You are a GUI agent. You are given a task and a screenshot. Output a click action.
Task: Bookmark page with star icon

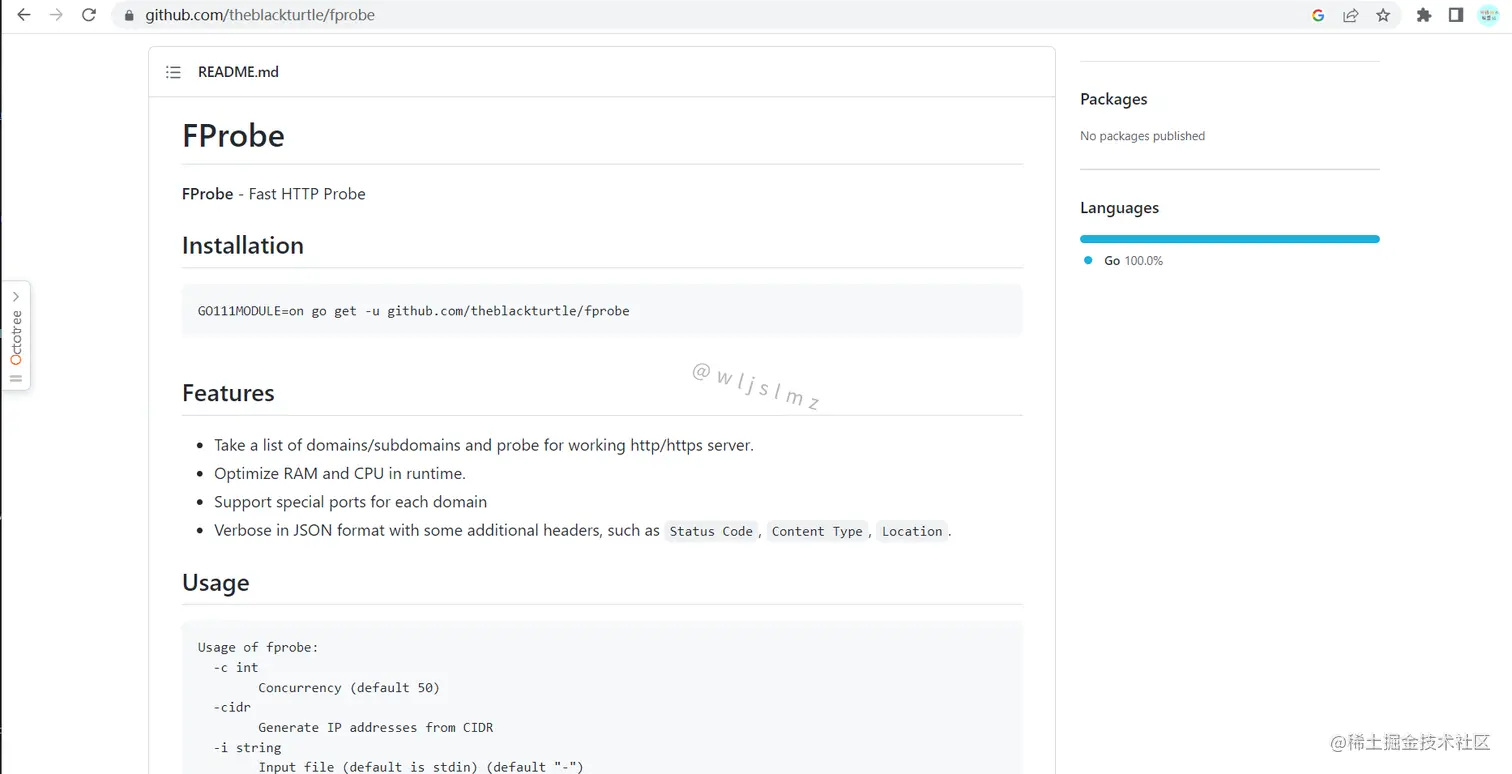(1383, 15)
